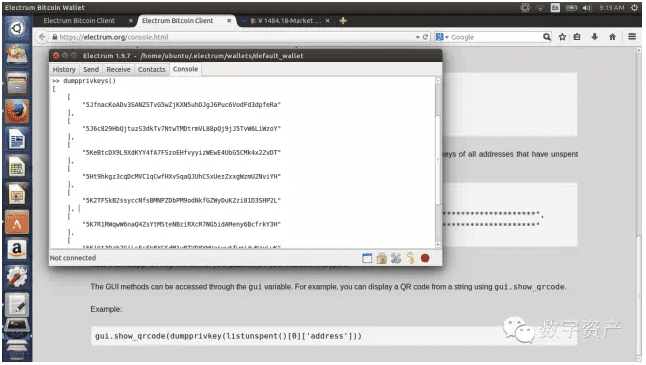The width and height of the screenshot is (646, 365).
Task: Open LibreOffice Writer from the dock
Action: tap(17, 139)
